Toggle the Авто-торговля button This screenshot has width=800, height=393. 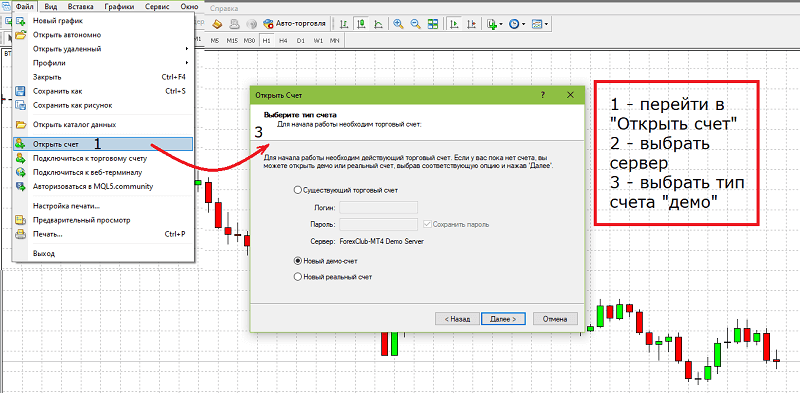pos(295,23)
